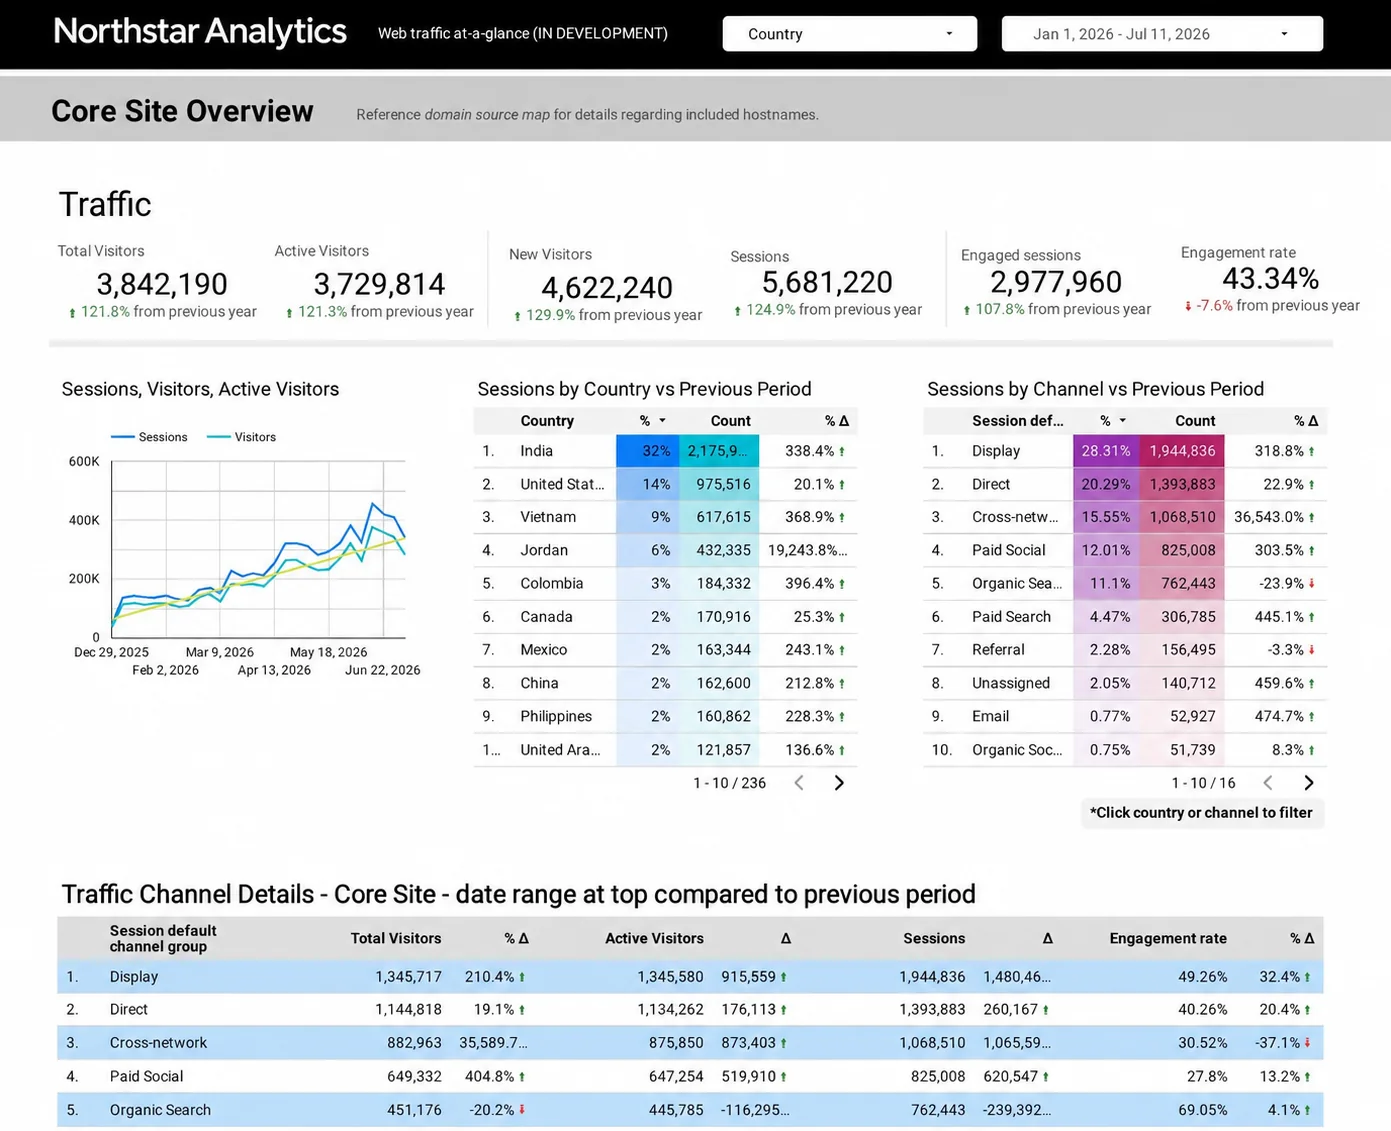
Task: Select Jordan in the country table
Action: pyautogui.click(x=544, y=550)
